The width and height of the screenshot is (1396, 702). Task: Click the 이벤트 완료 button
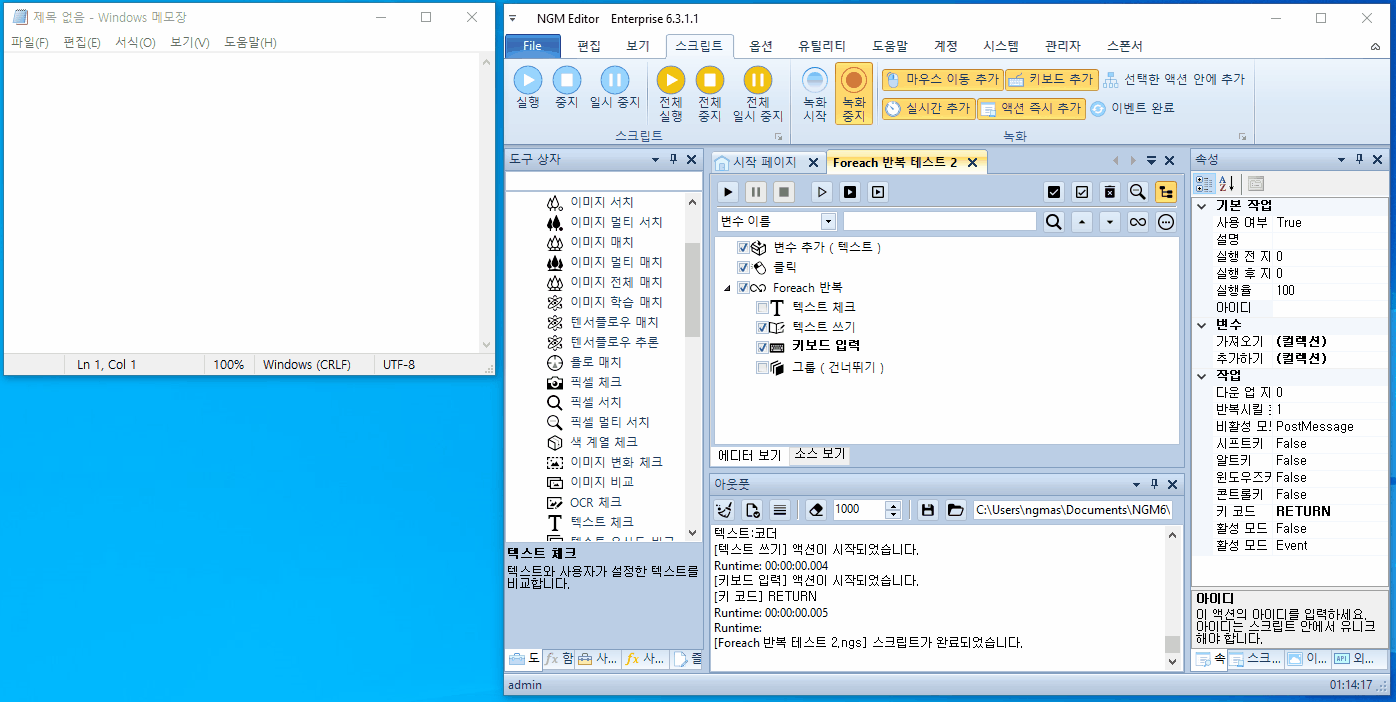click(1132, 108)
